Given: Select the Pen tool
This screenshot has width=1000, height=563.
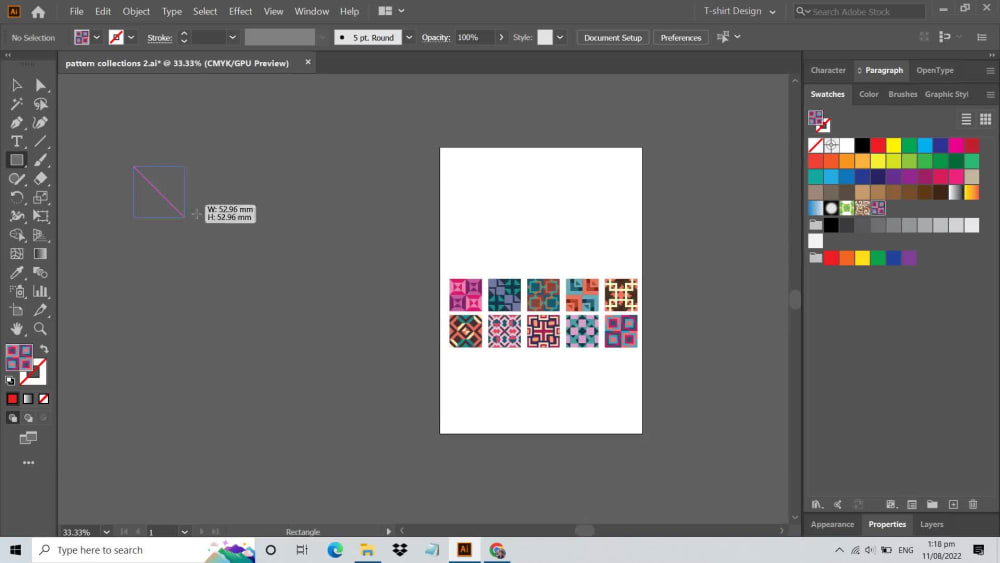Looking at the screenshot, I should [x=17, y=122].
